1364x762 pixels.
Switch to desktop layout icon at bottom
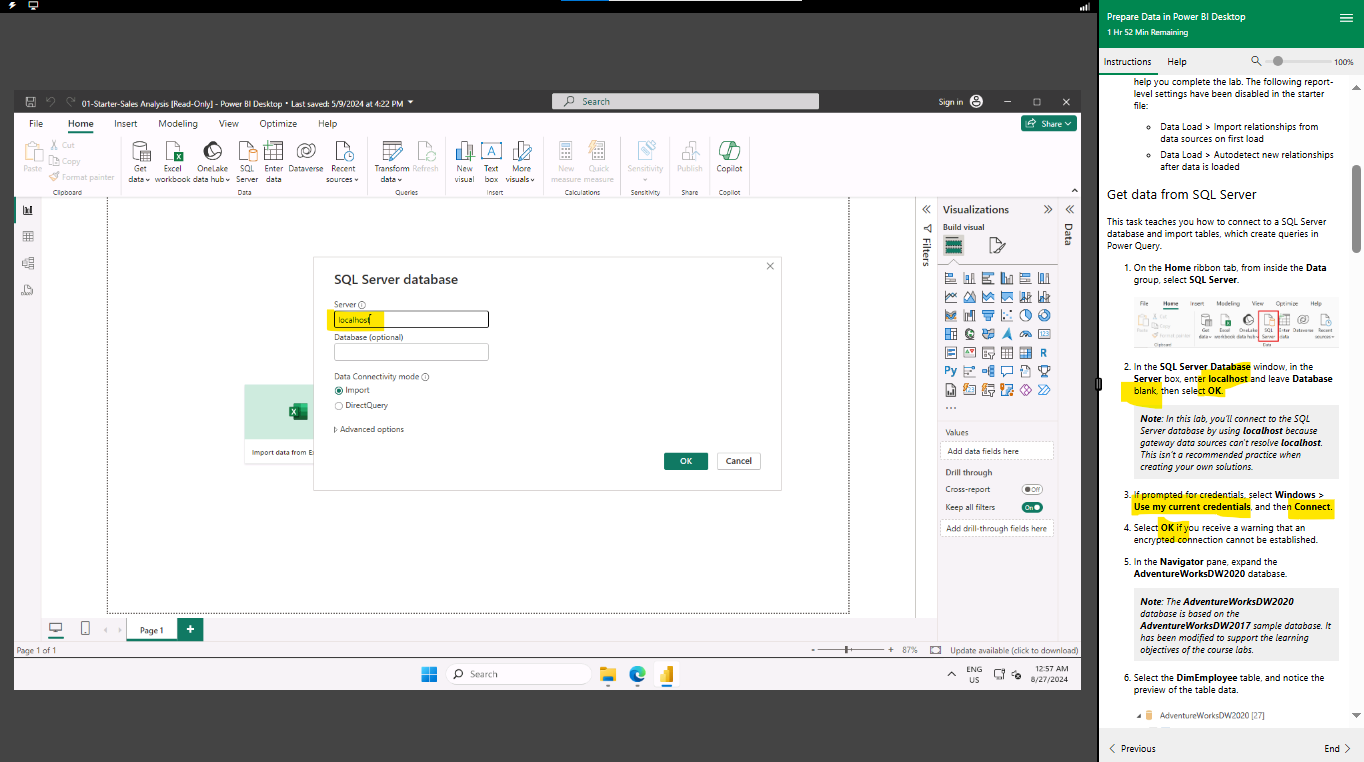click(x=56, y=628)
